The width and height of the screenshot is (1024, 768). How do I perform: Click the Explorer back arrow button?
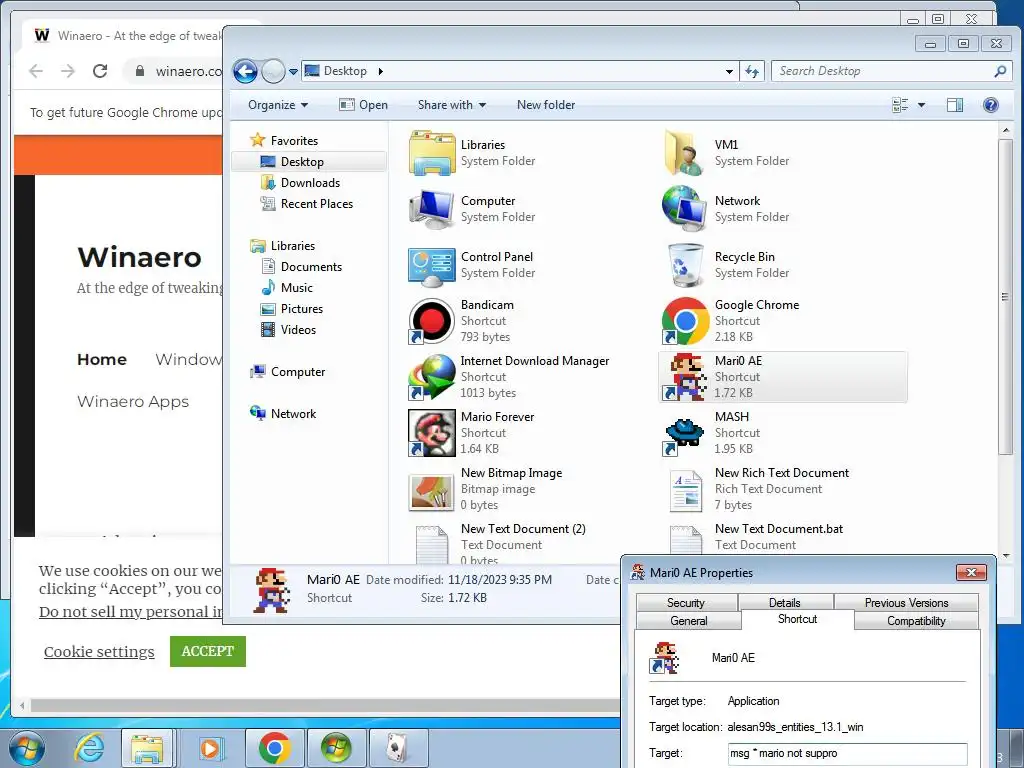[246, 71]
